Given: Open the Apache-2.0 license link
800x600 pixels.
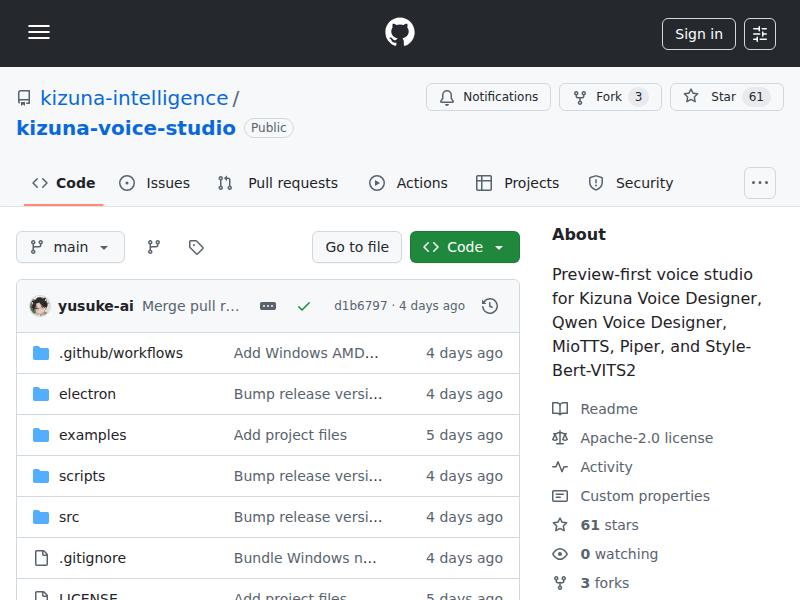Looking at the screenshot, I should click(x=646, y=437).
